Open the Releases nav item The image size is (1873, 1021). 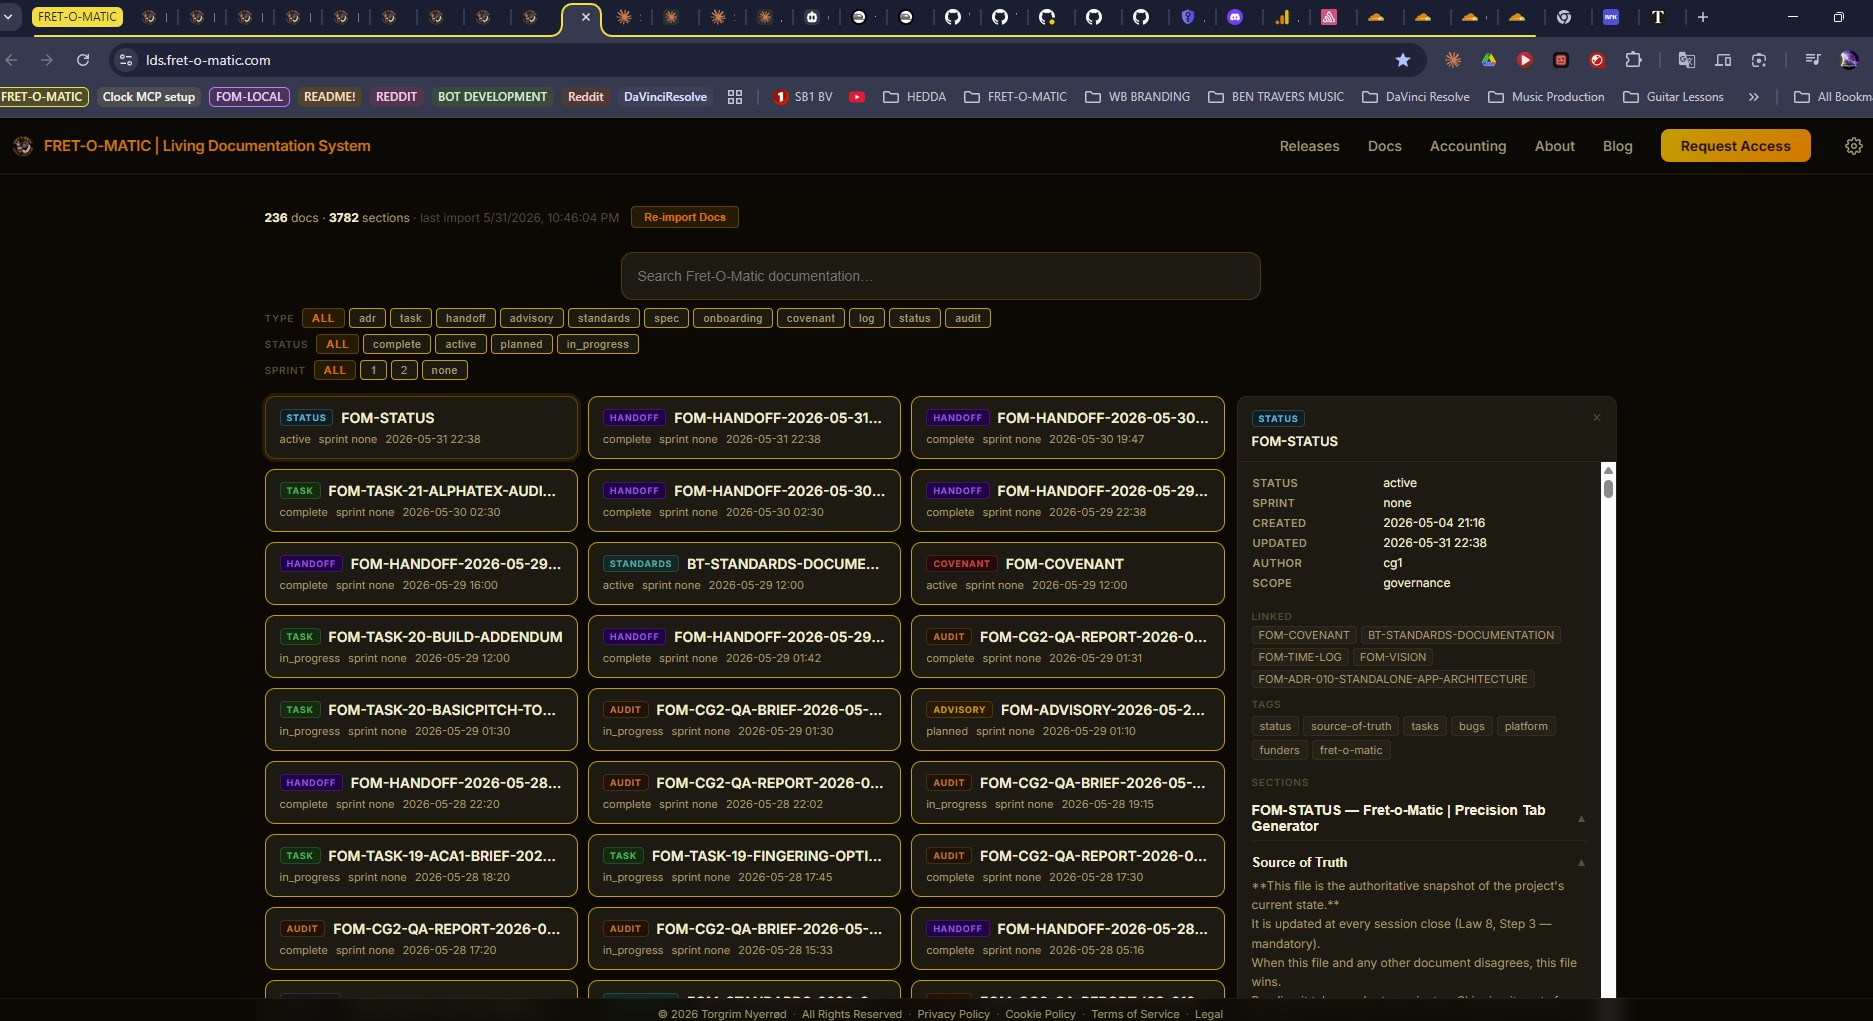click(x=1309, y=146)
